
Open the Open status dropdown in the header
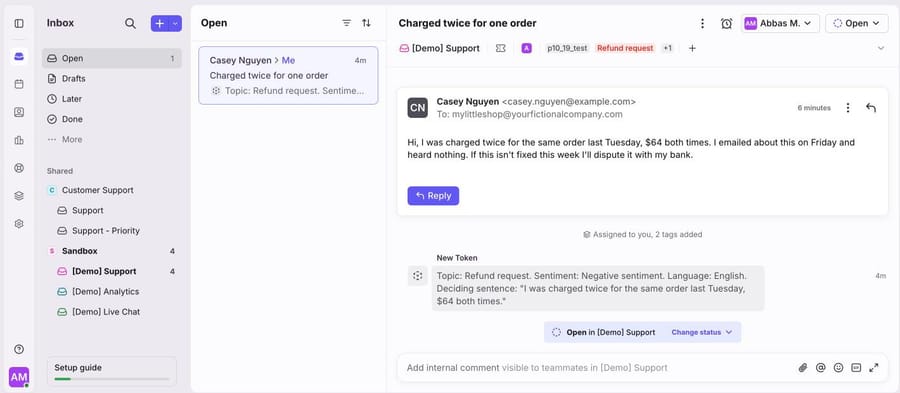[856, 24]
